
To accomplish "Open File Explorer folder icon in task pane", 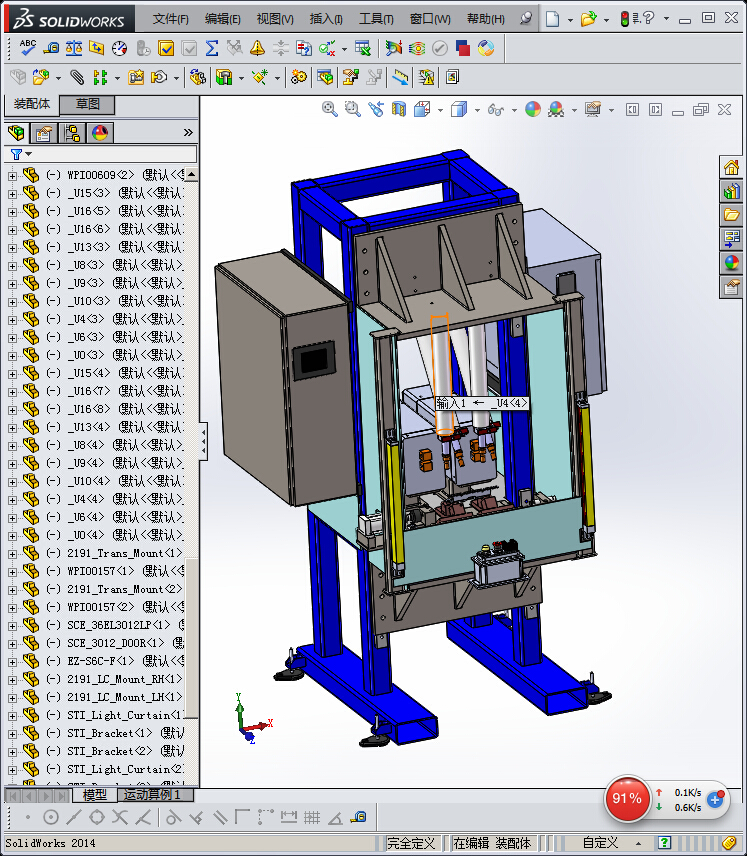I will point(731,215).
